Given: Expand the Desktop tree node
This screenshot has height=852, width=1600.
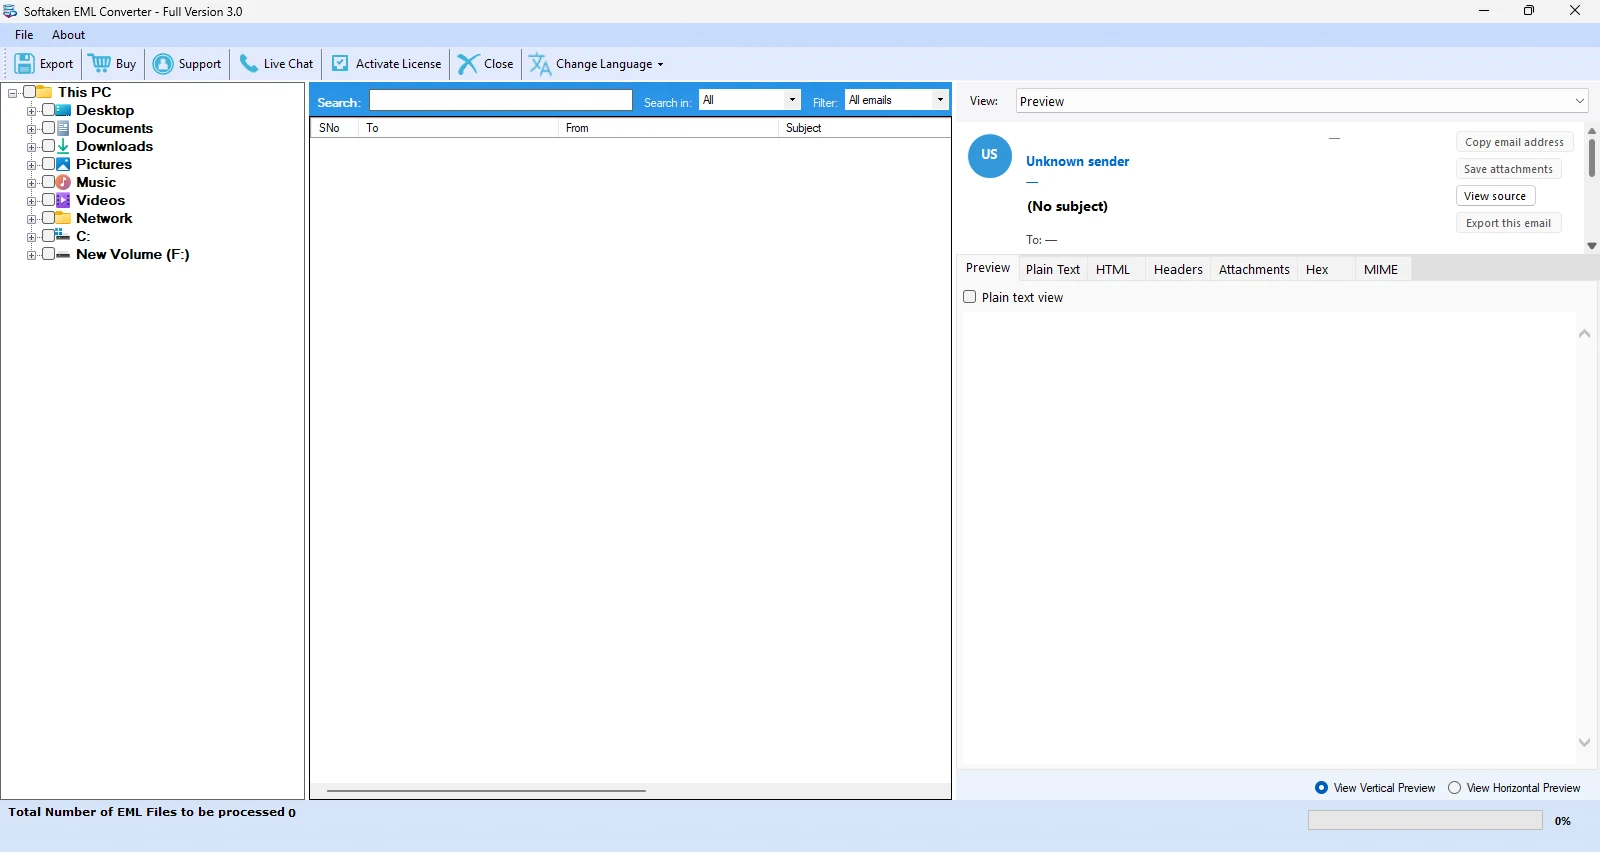Looking at the screenshot, I should click(31, 111).
